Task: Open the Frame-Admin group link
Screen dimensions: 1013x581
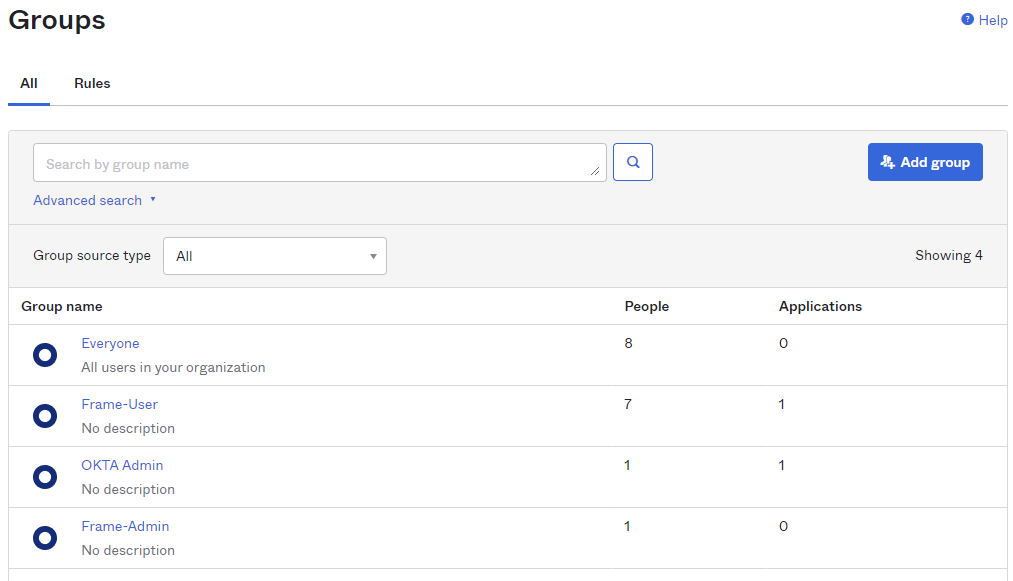Action: point(125,526)
